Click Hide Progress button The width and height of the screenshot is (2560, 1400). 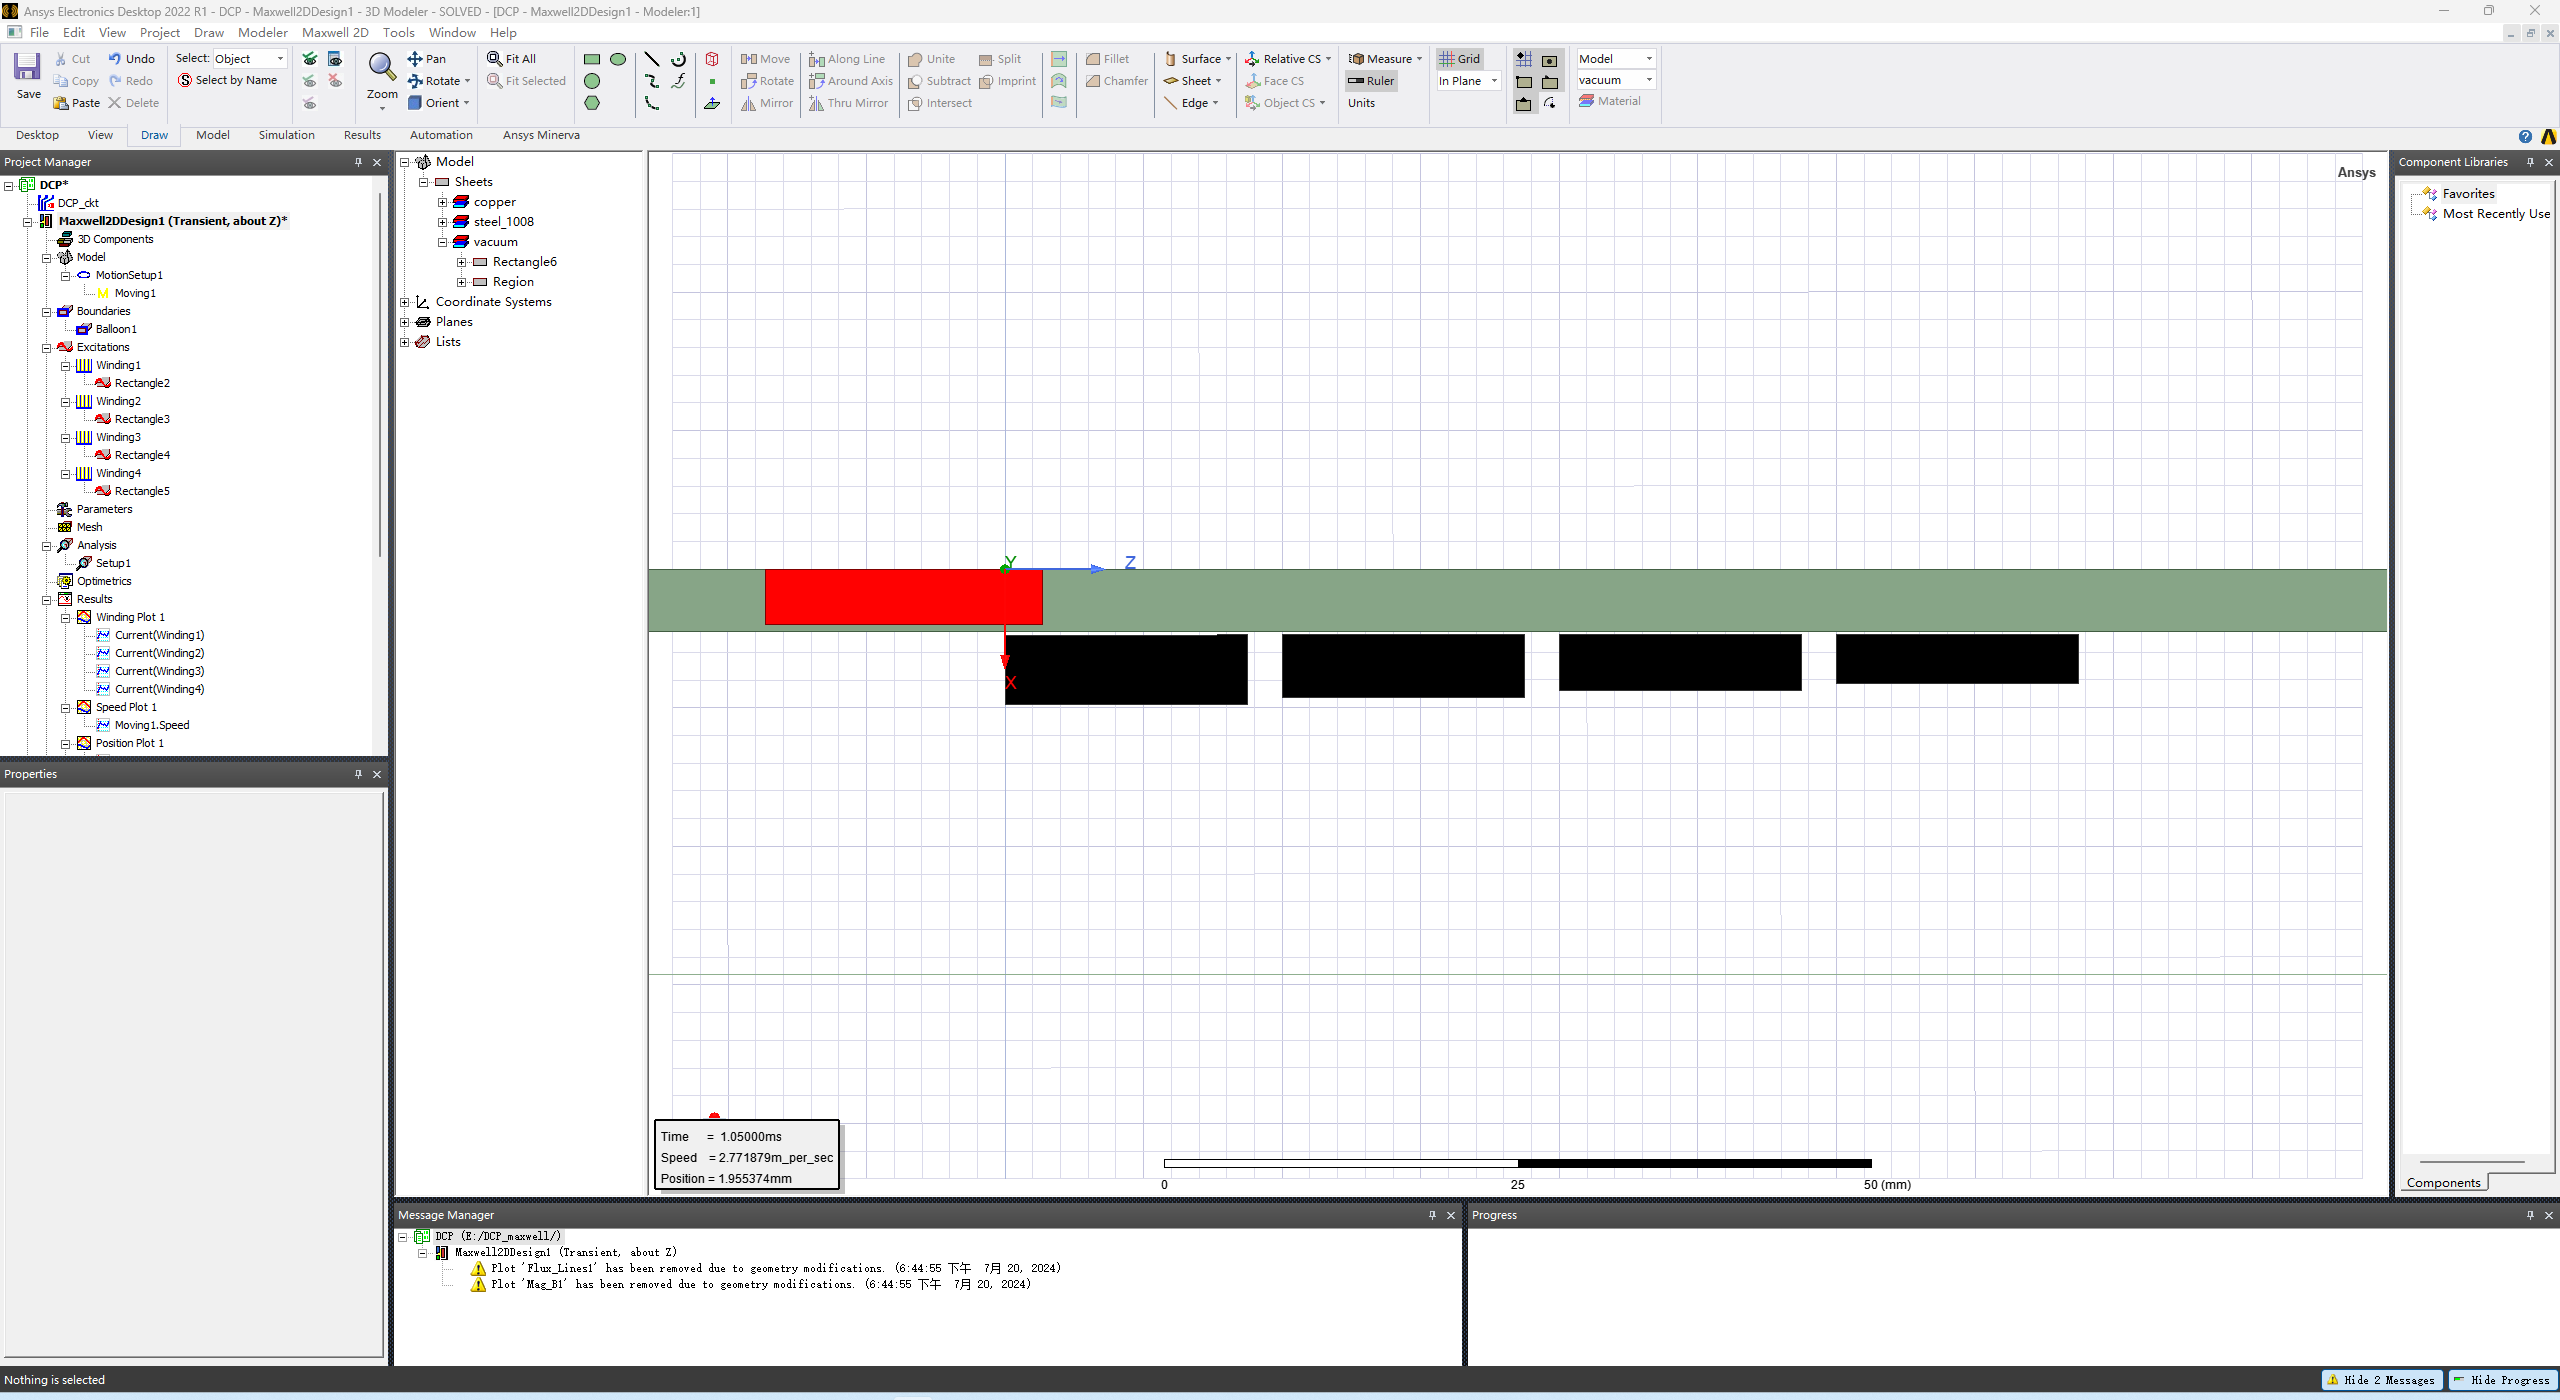2502,1380
